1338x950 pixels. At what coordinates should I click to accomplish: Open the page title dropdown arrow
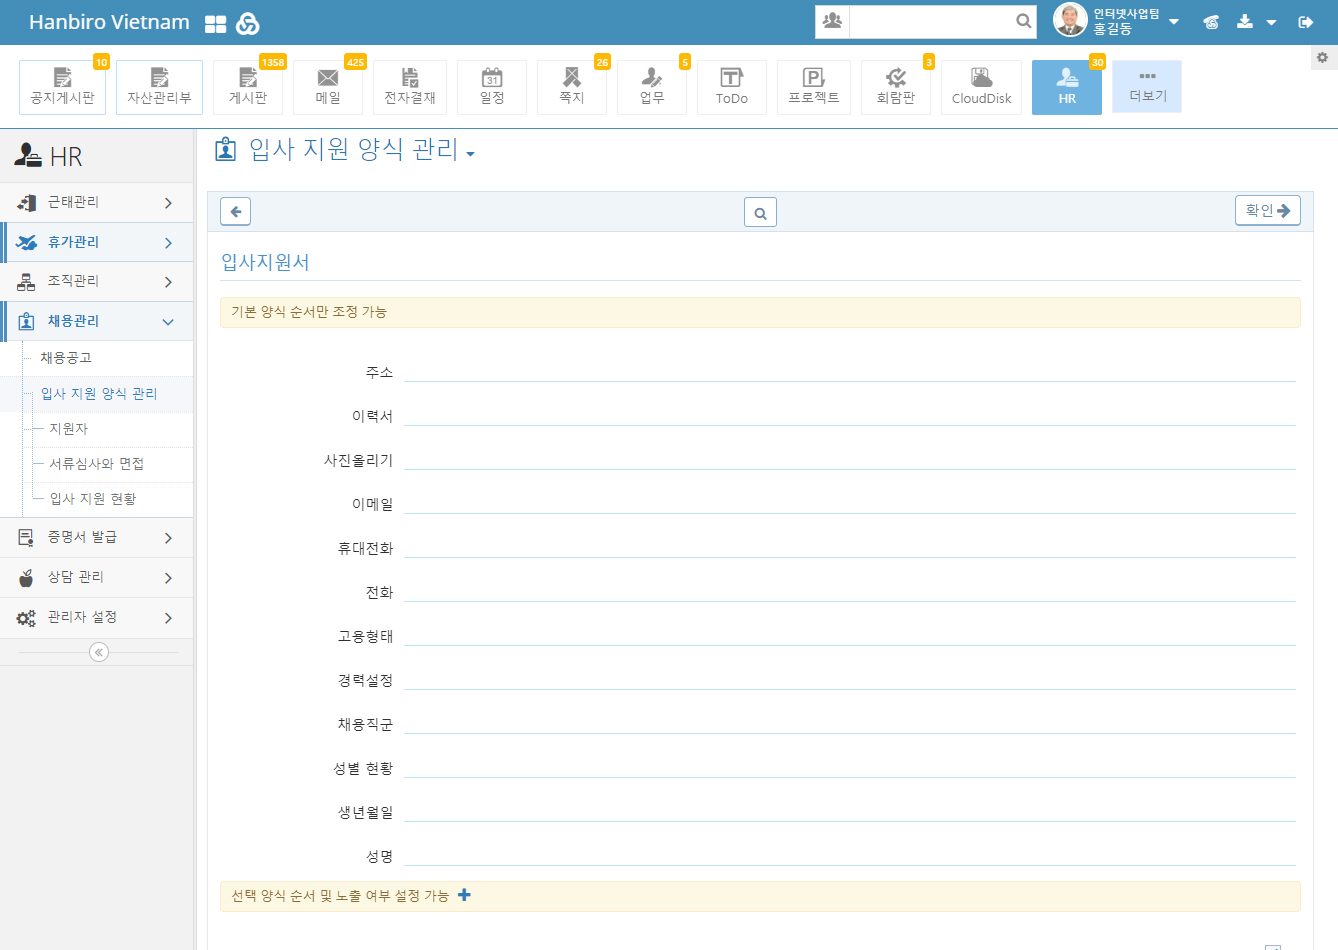(x=471, y=155)
